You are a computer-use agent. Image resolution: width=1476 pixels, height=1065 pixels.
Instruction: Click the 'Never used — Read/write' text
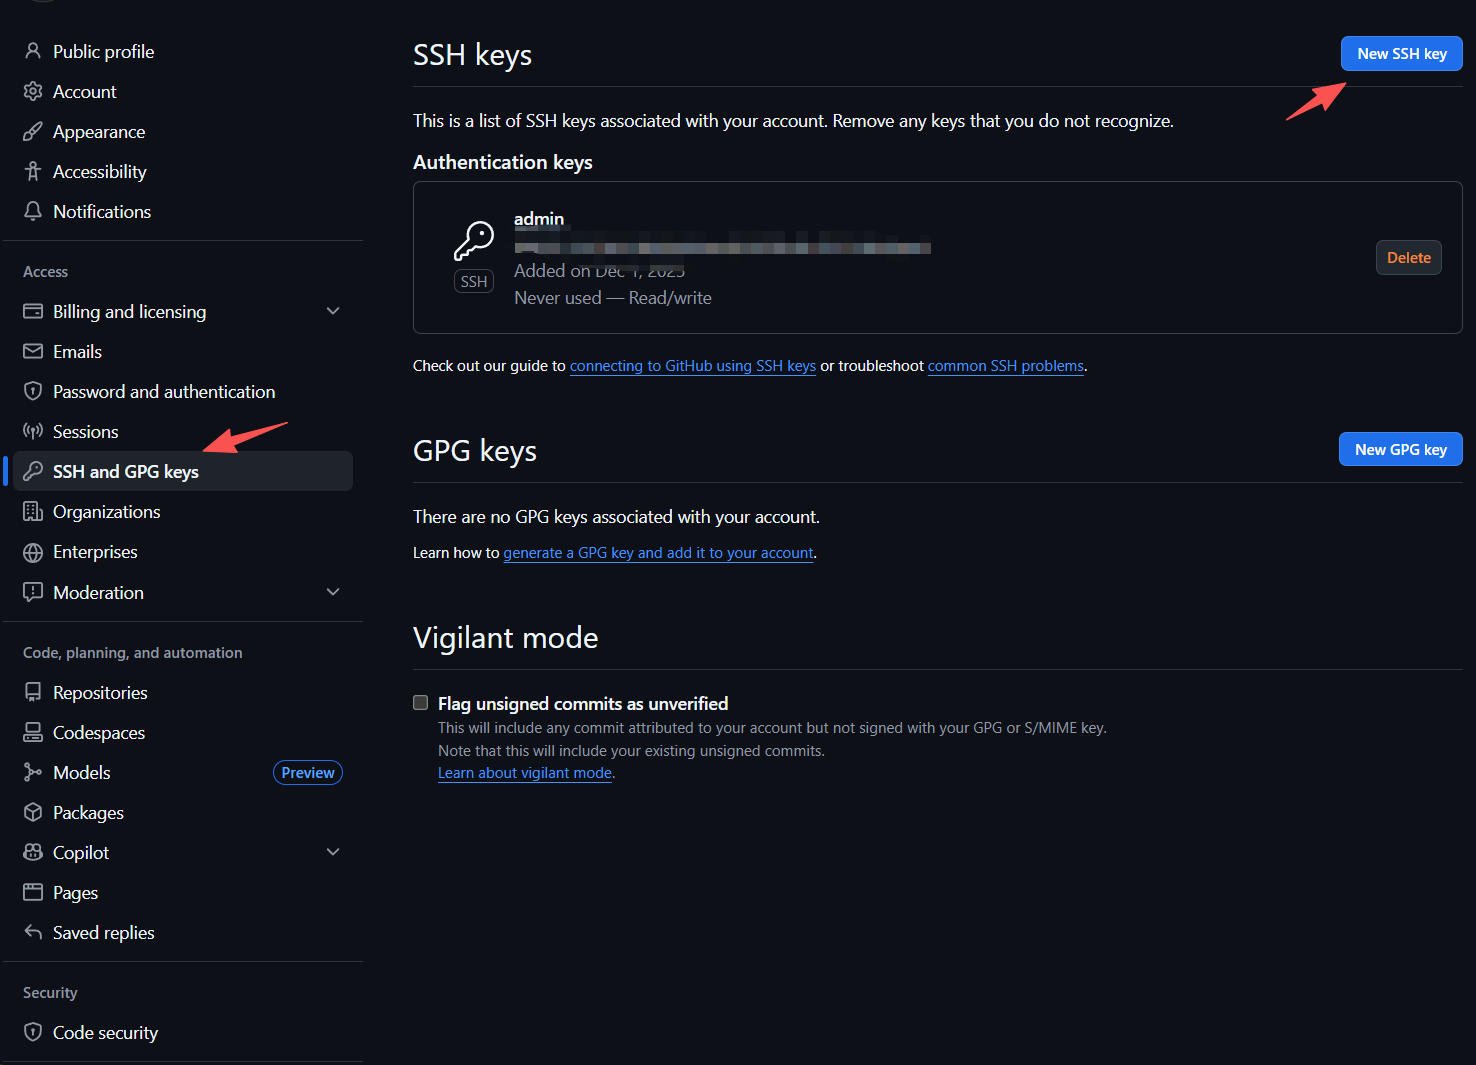point(613,297)
